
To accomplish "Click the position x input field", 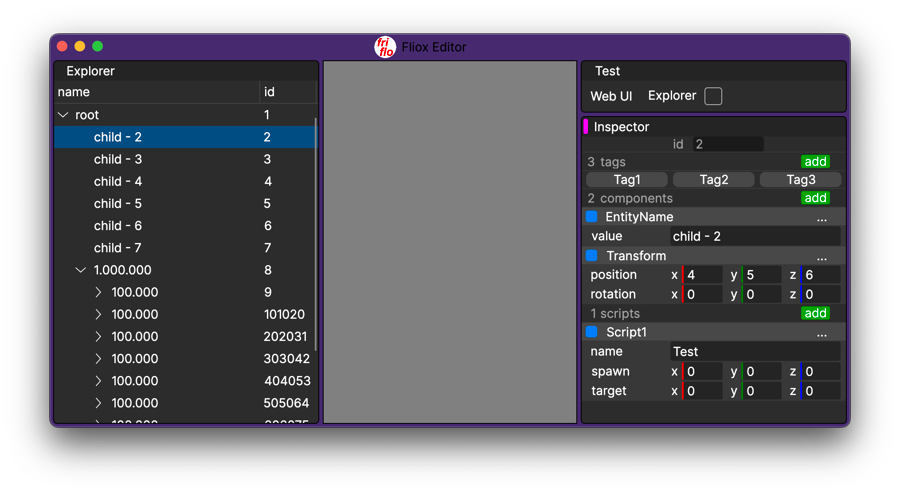I will pos(703,275).
